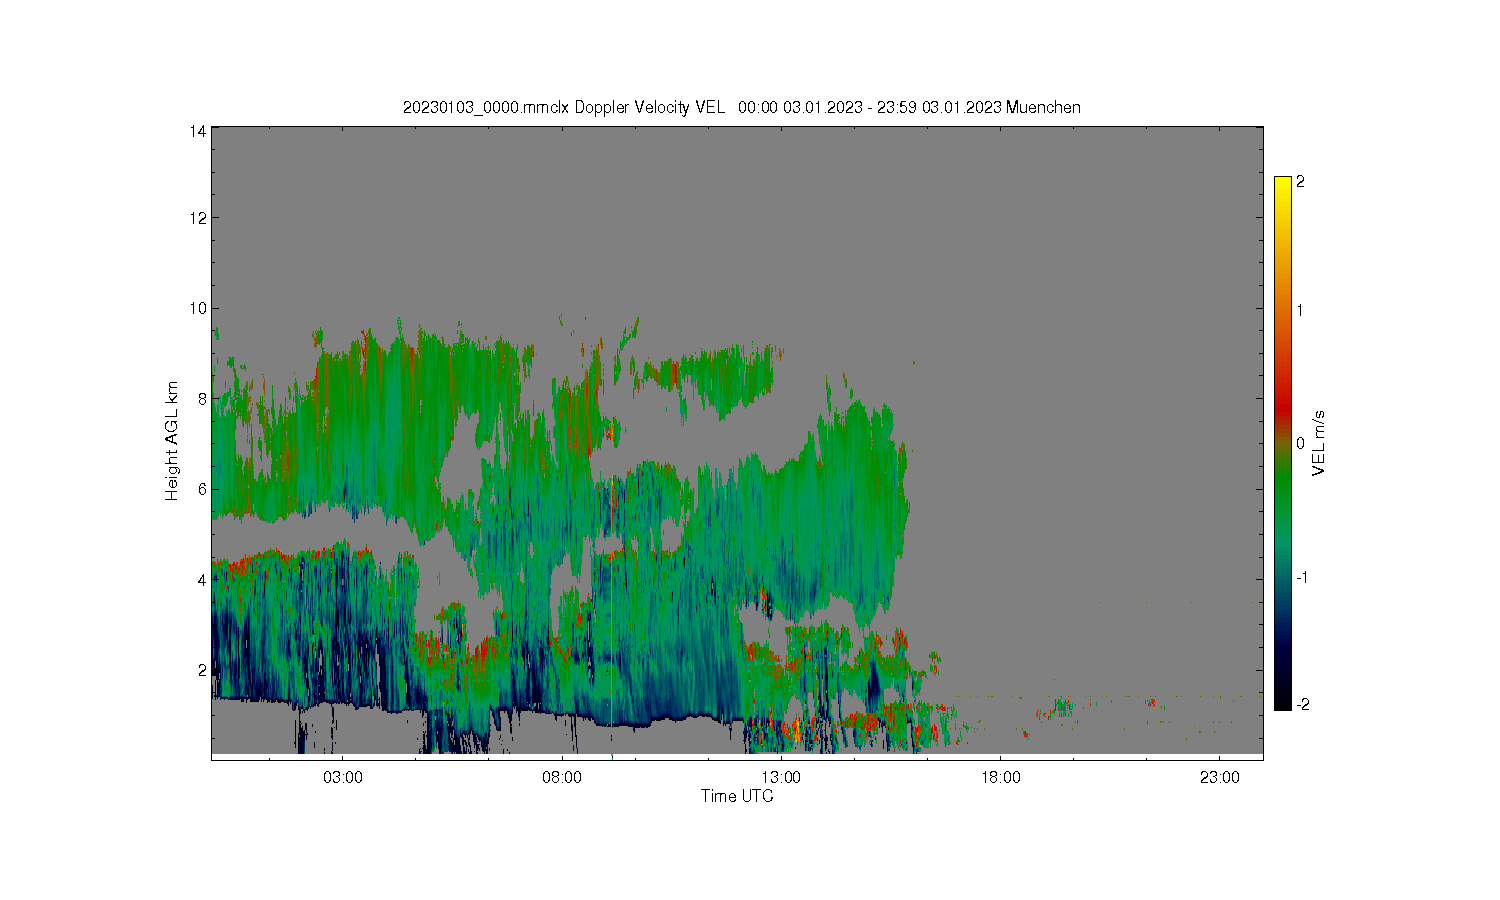Viewport: 1500px width, 900px height.
Task: Click the 08:00 time tick label
Action: [562, 777]
